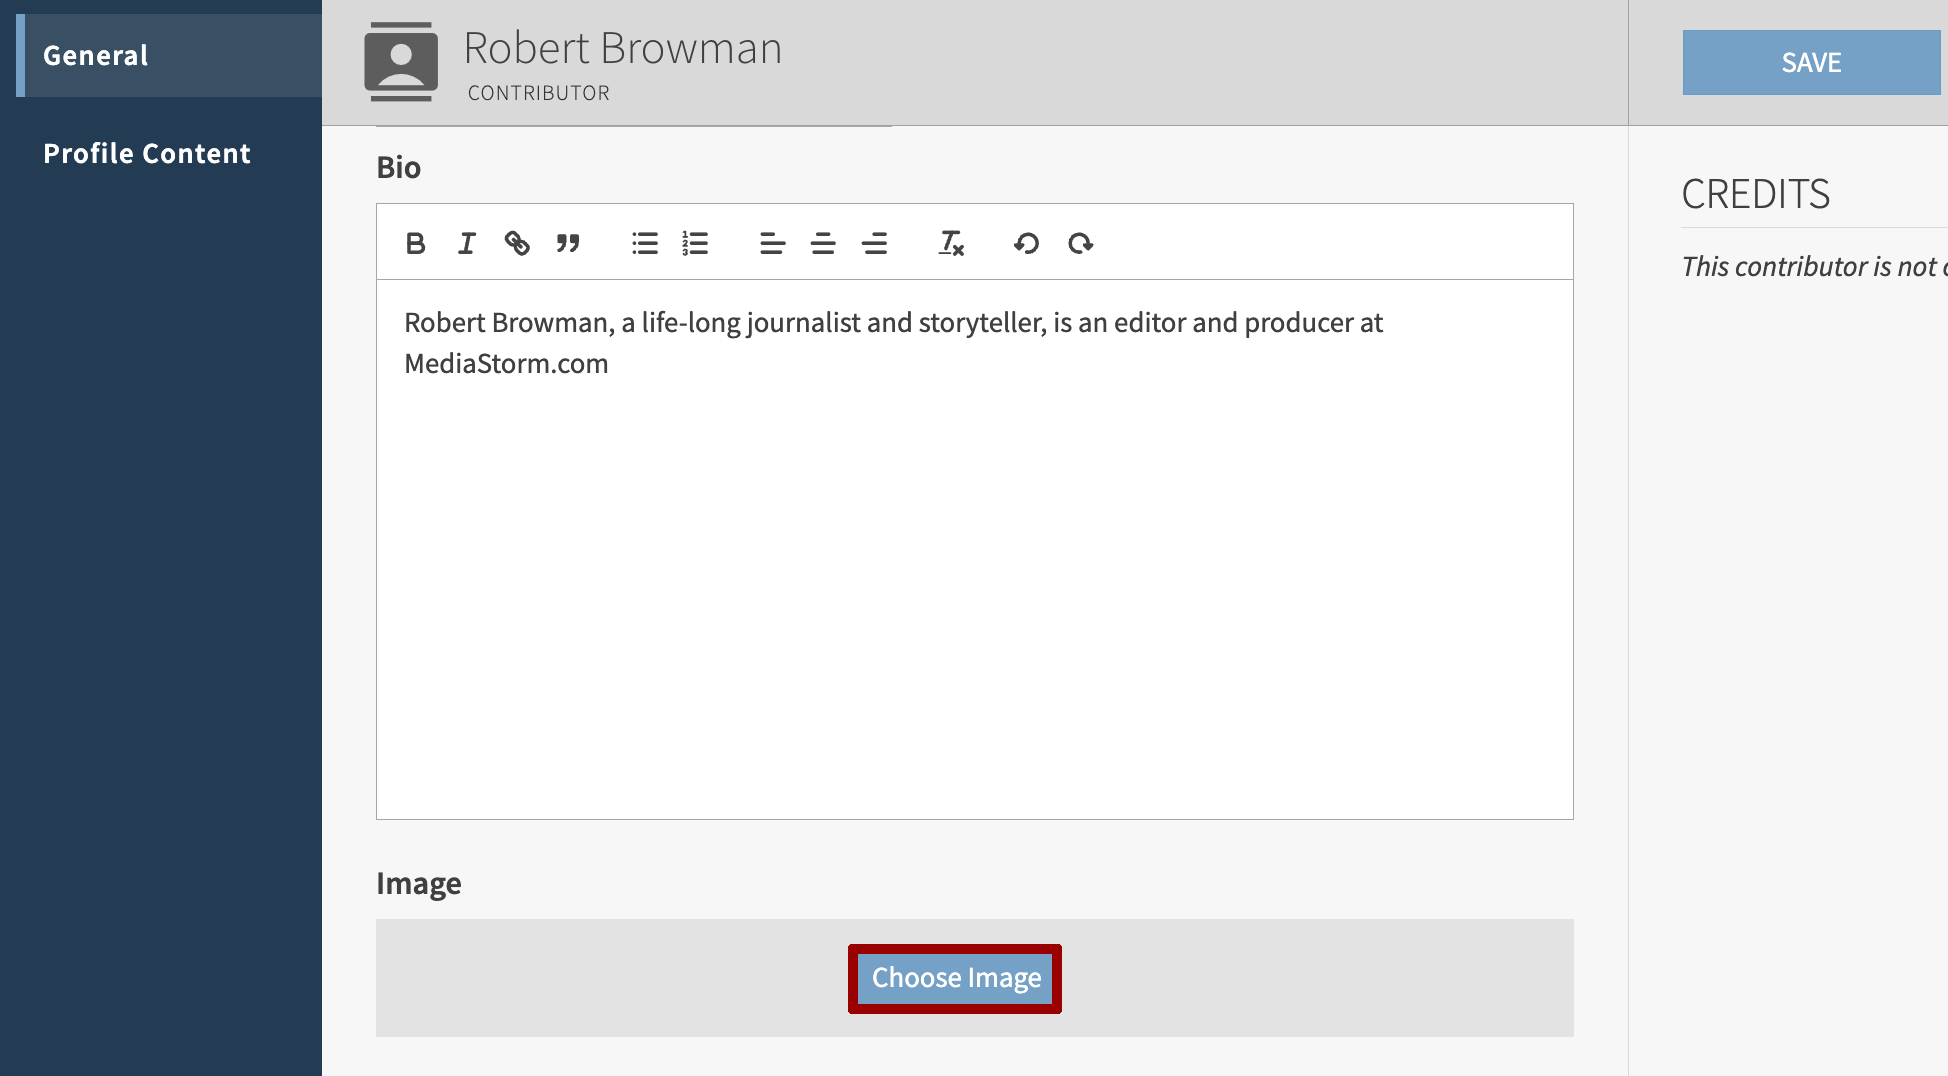The width and height of the screenshot is (1948, 1076).
Task: Create a numbered list in Bio
Action: pyautogui.click(x=695, y=243)
